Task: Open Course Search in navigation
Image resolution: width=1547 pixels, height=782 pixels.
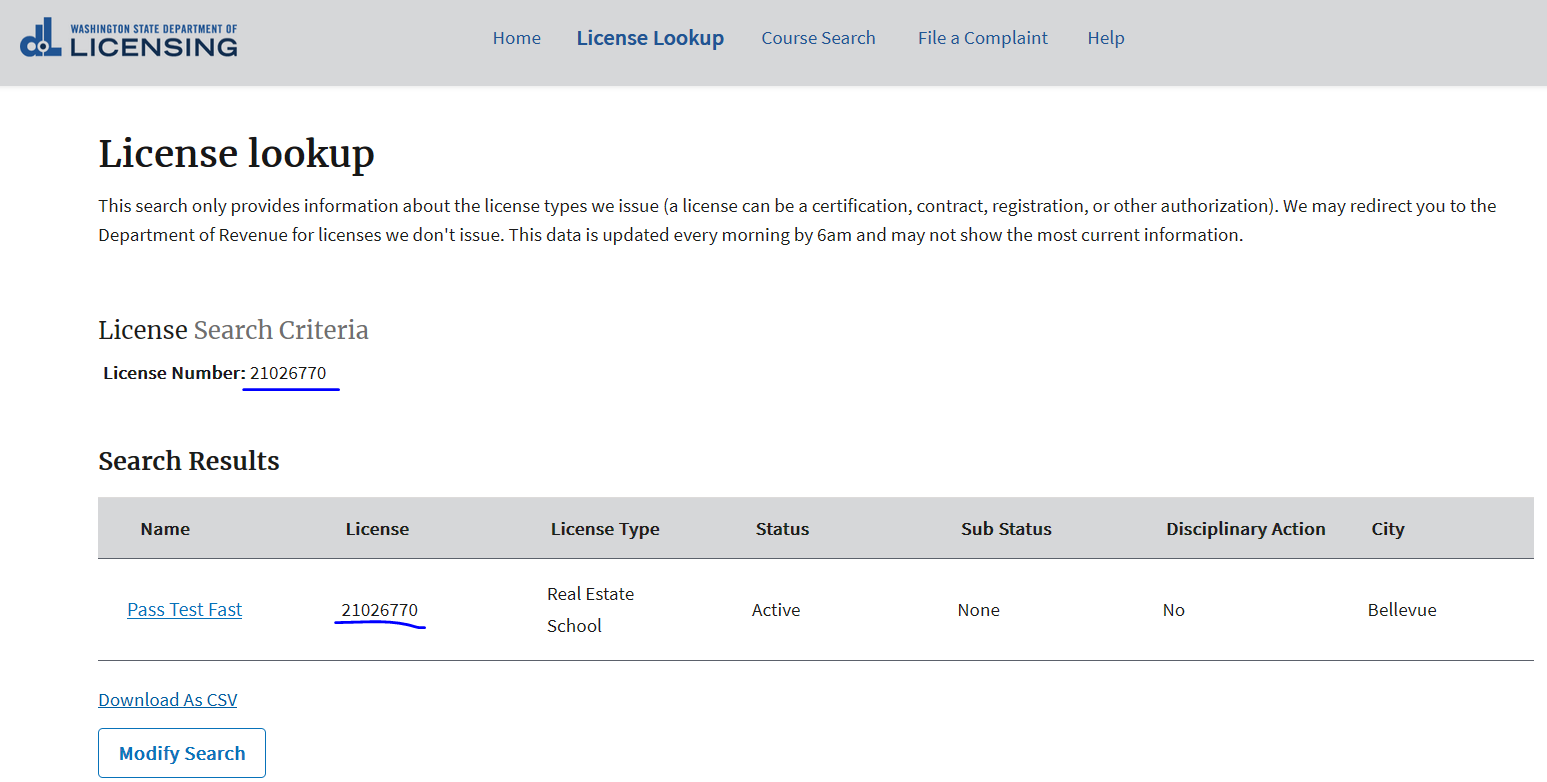Action: (818, 38)
